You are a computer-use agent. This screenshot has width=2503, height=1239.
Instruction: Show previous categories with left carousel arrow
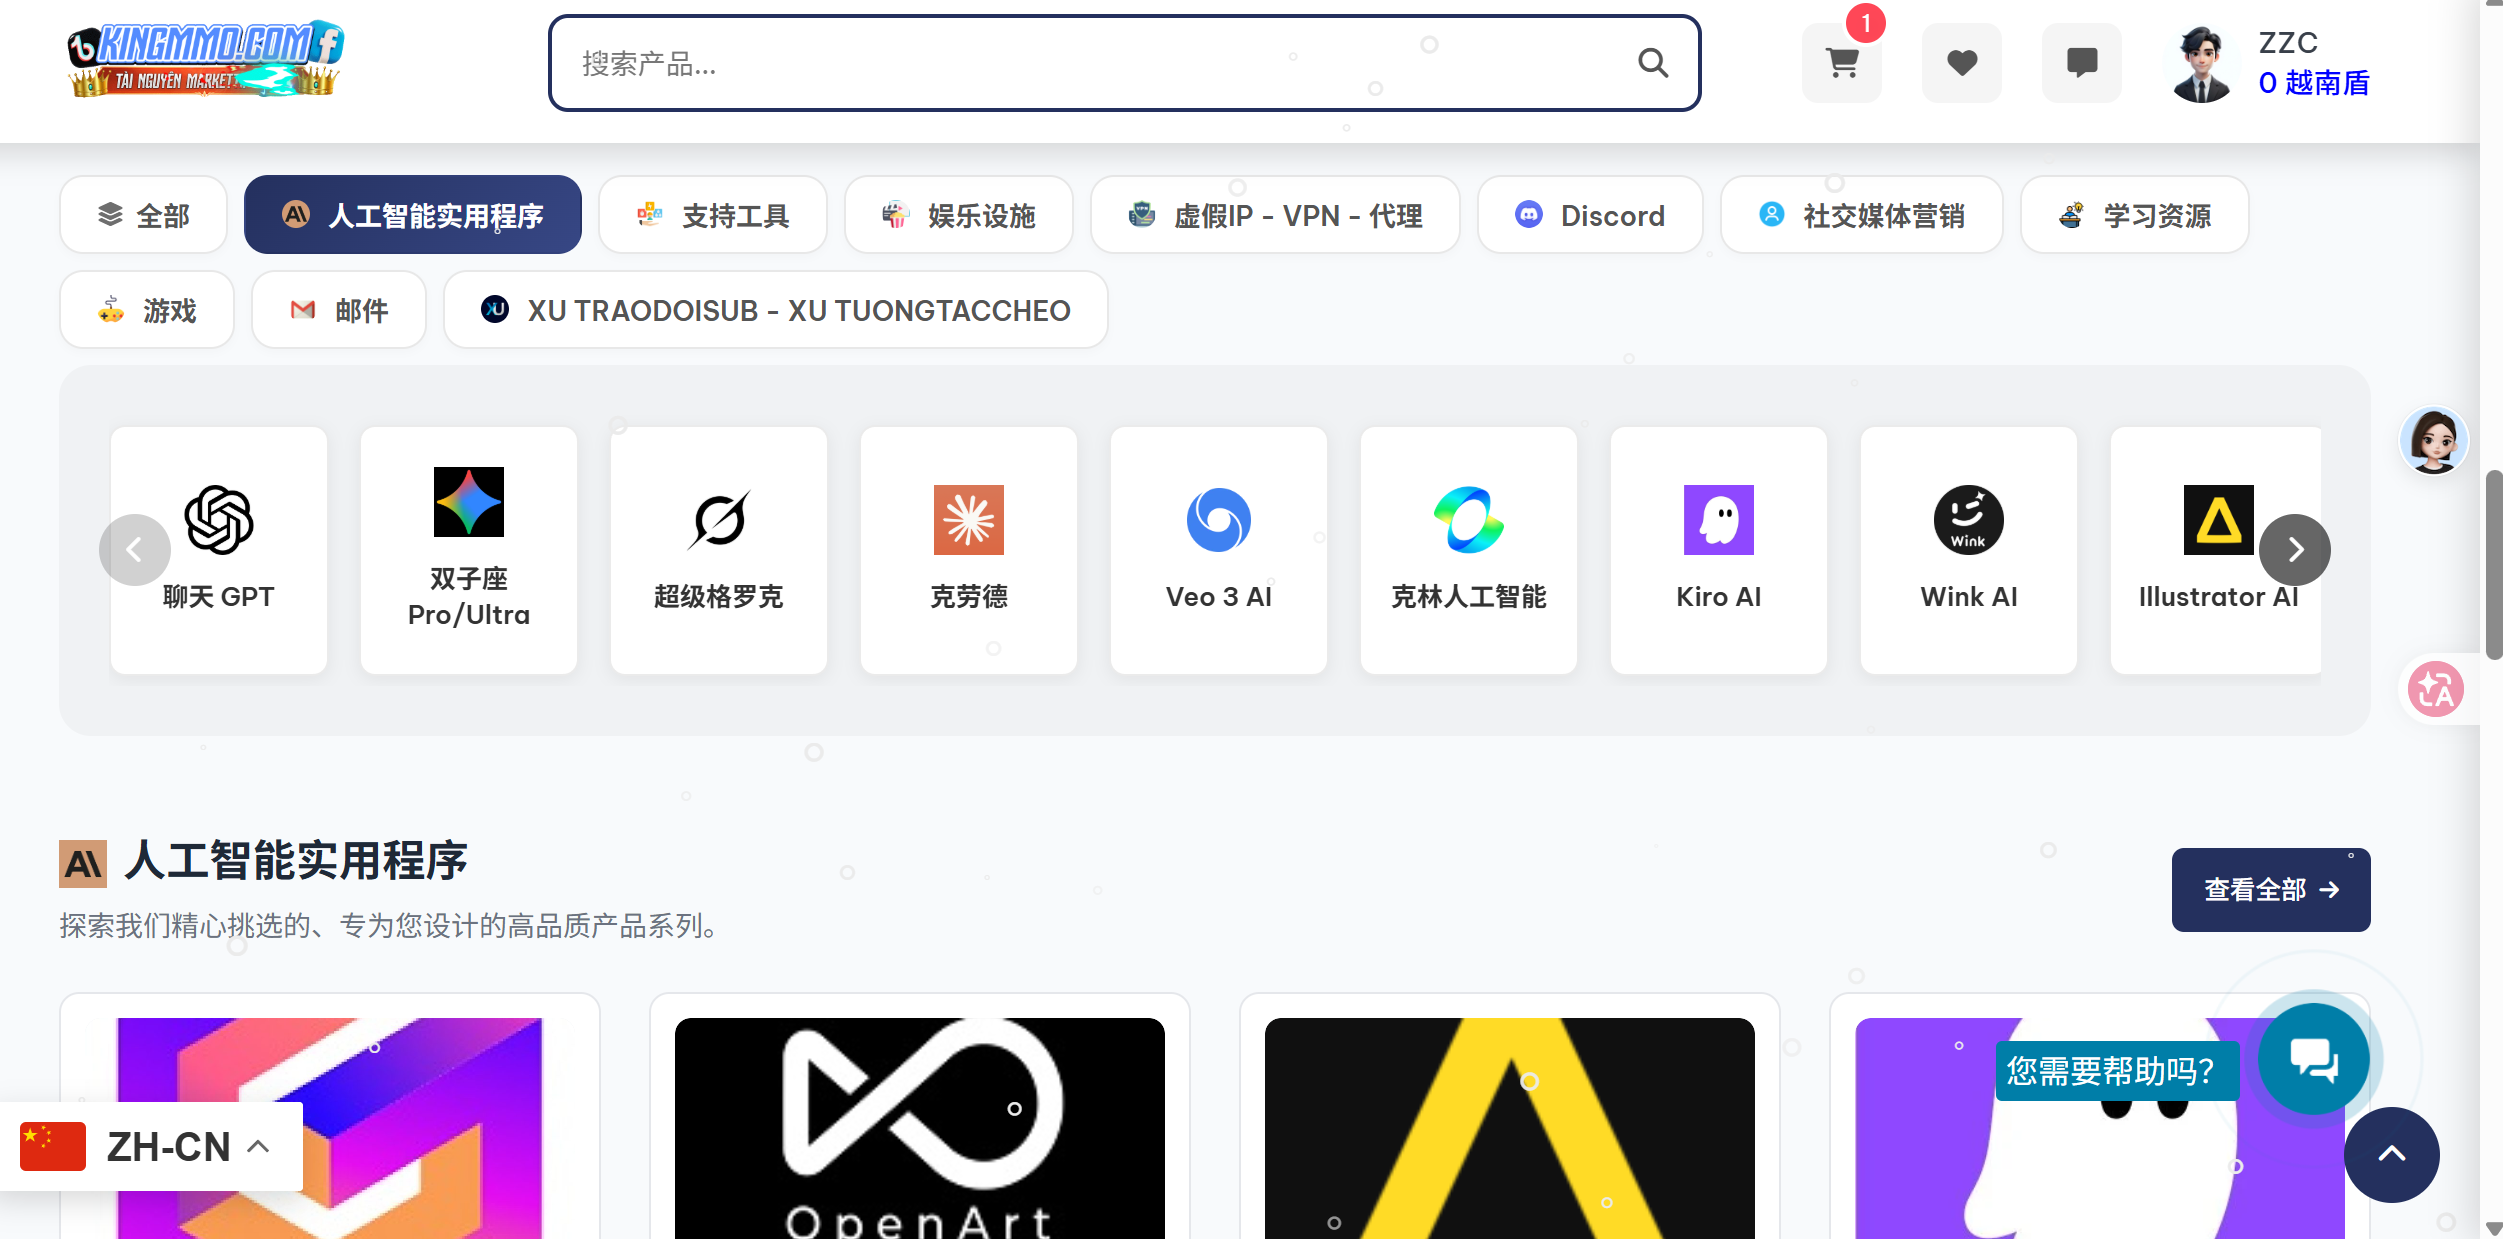coord(134,550)
